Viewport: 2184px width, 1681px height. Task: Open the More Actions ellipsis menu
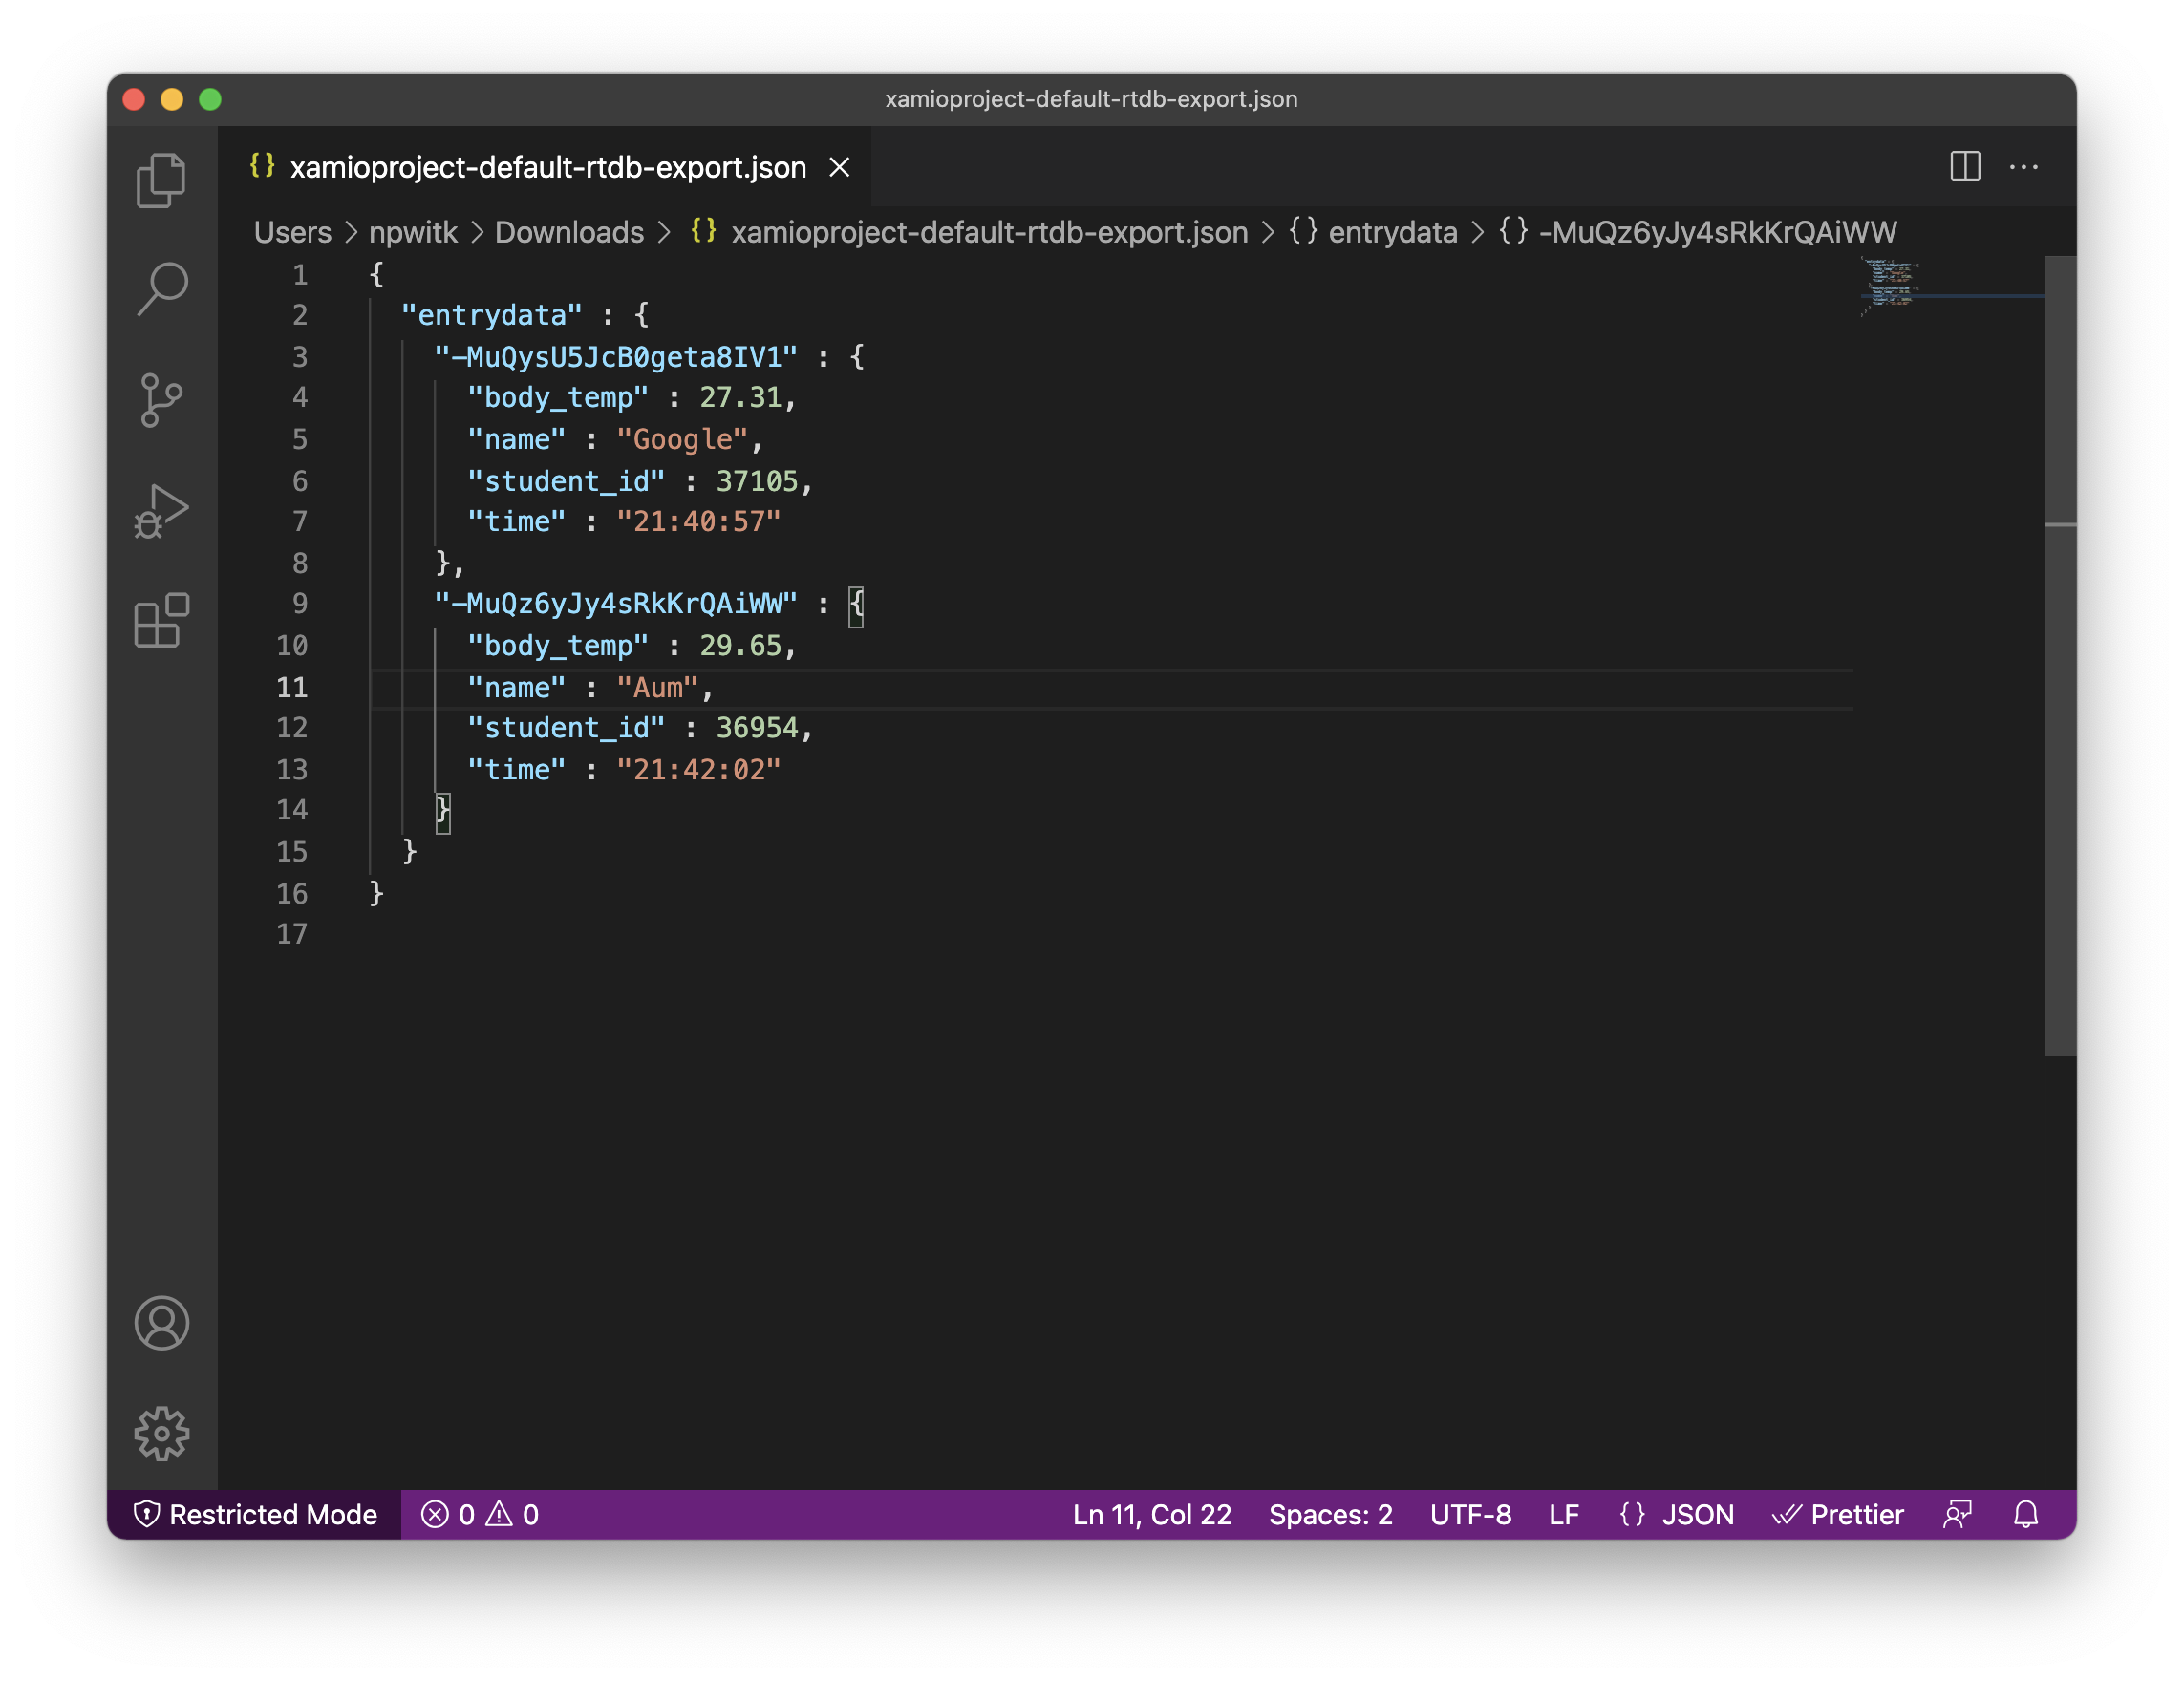pyautogui.click(x=2023, y=166)
